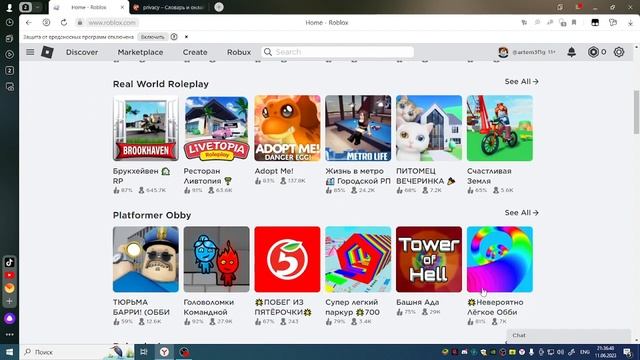Open browser history clock icon
640x360 pixels.
(x=9, y=22)
